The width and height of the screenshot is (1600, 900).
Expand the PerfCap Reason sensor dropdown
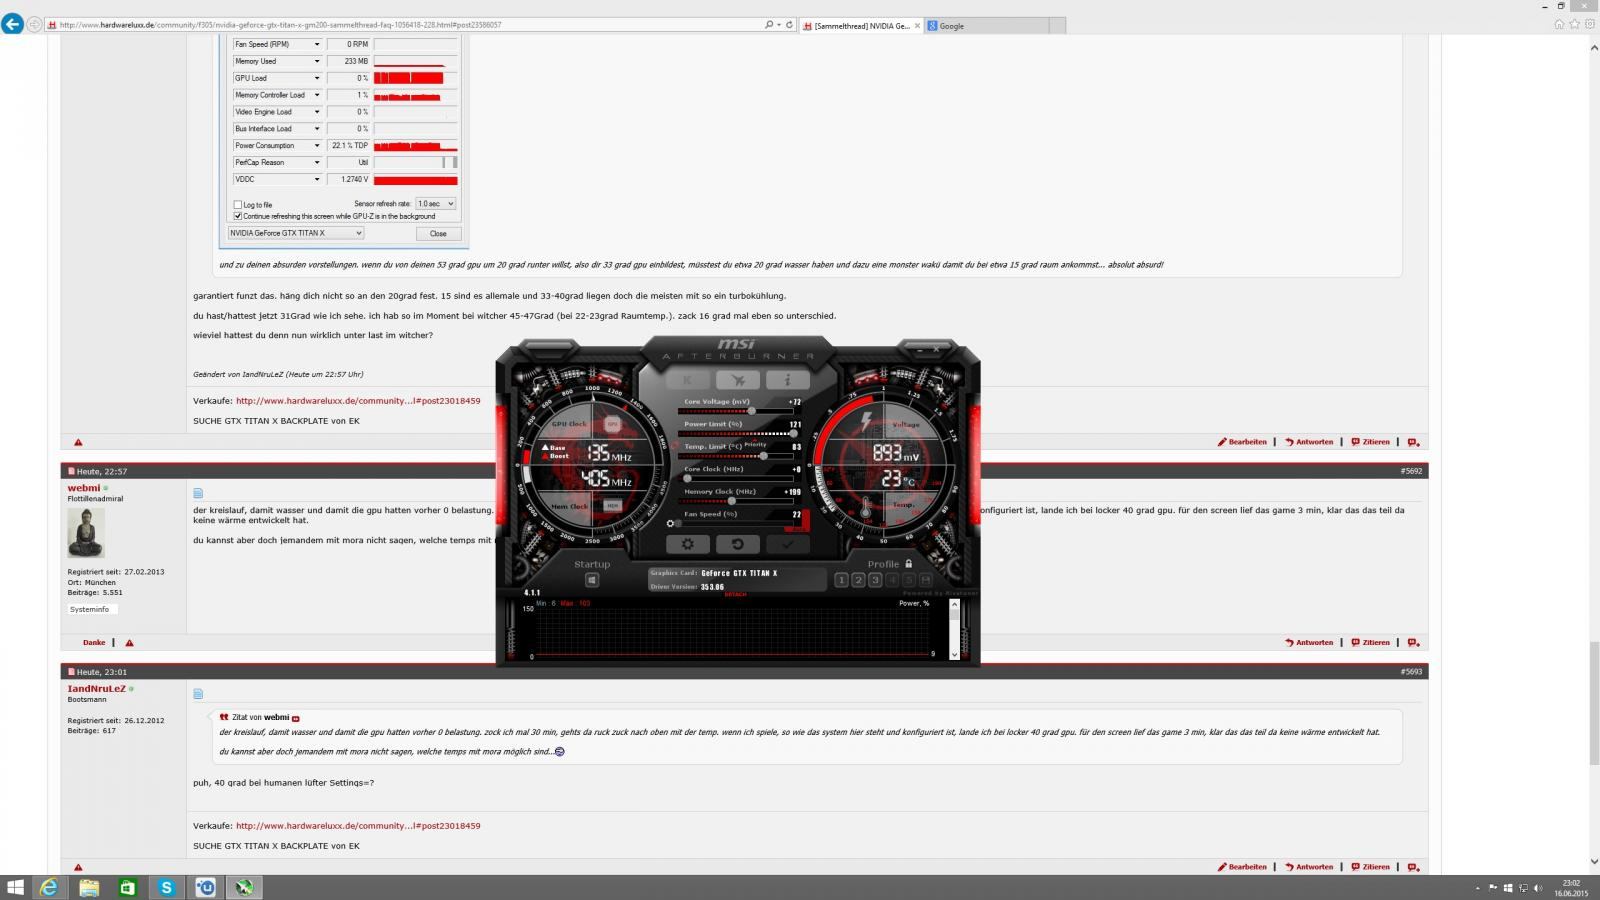(x=317, y=163)
